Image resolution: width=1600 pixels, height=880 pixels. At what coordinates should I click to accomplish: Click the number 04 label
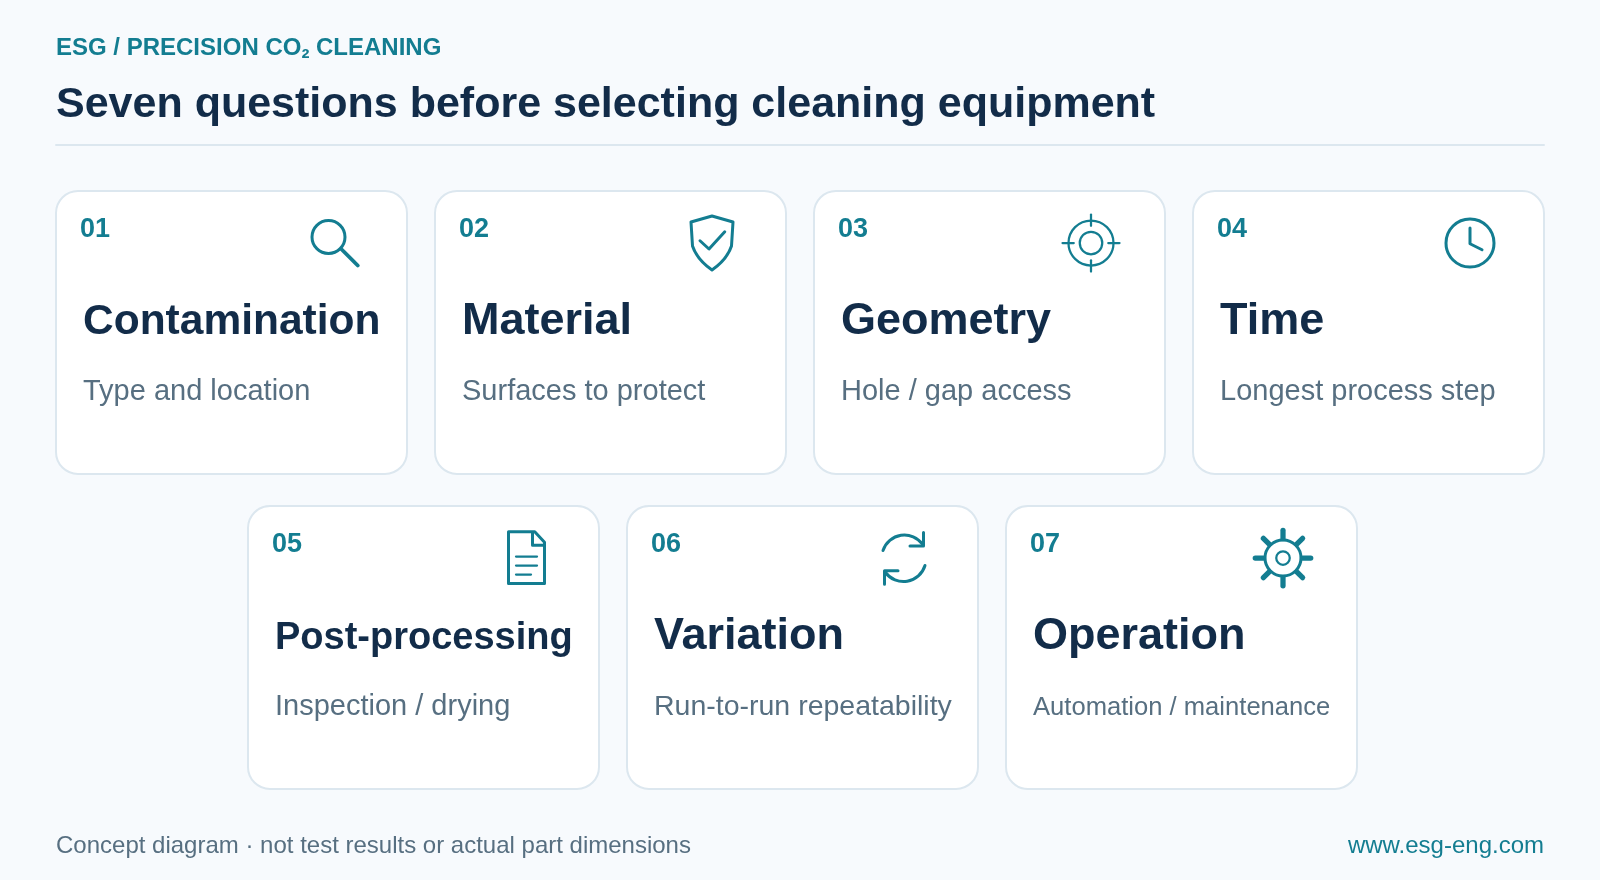click(x=1232, y=228)
